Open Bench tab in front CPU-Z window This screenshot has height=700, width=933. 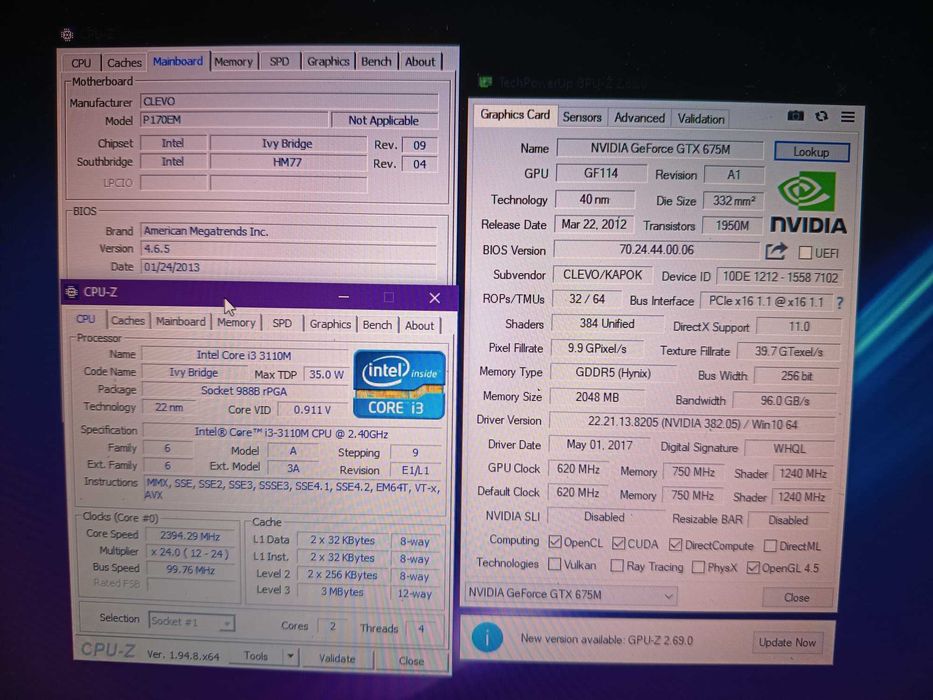[x=377, y=324]
